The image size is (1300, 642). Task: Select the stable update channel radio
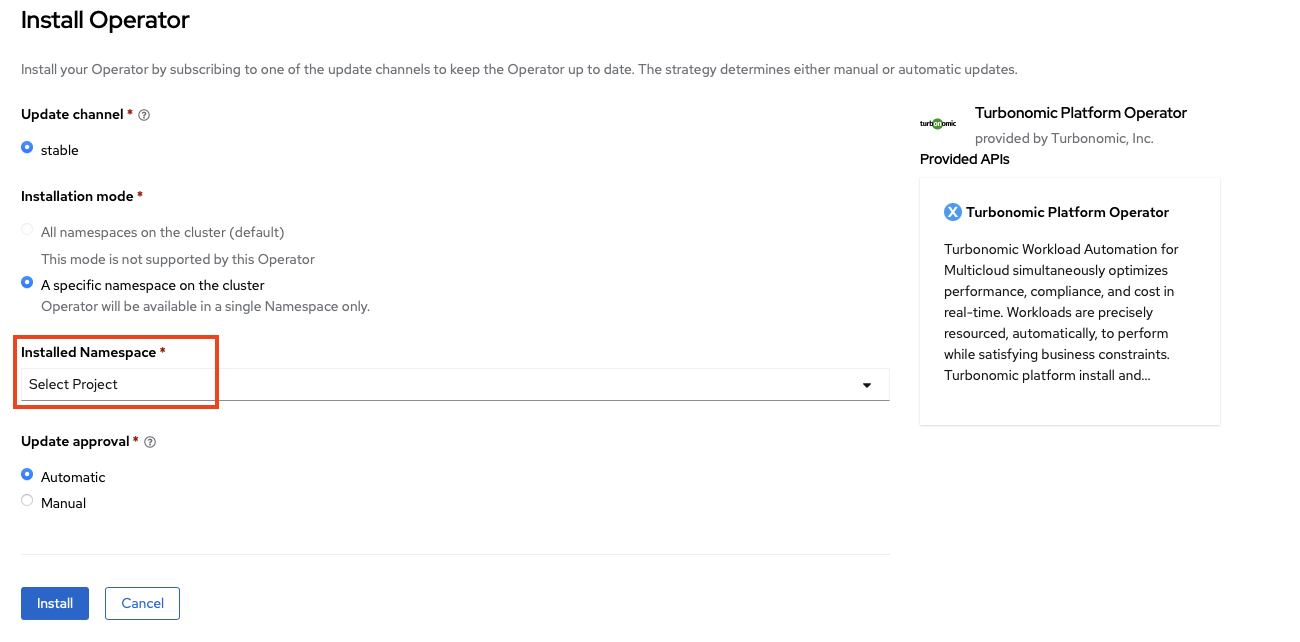tap(27, 148)
